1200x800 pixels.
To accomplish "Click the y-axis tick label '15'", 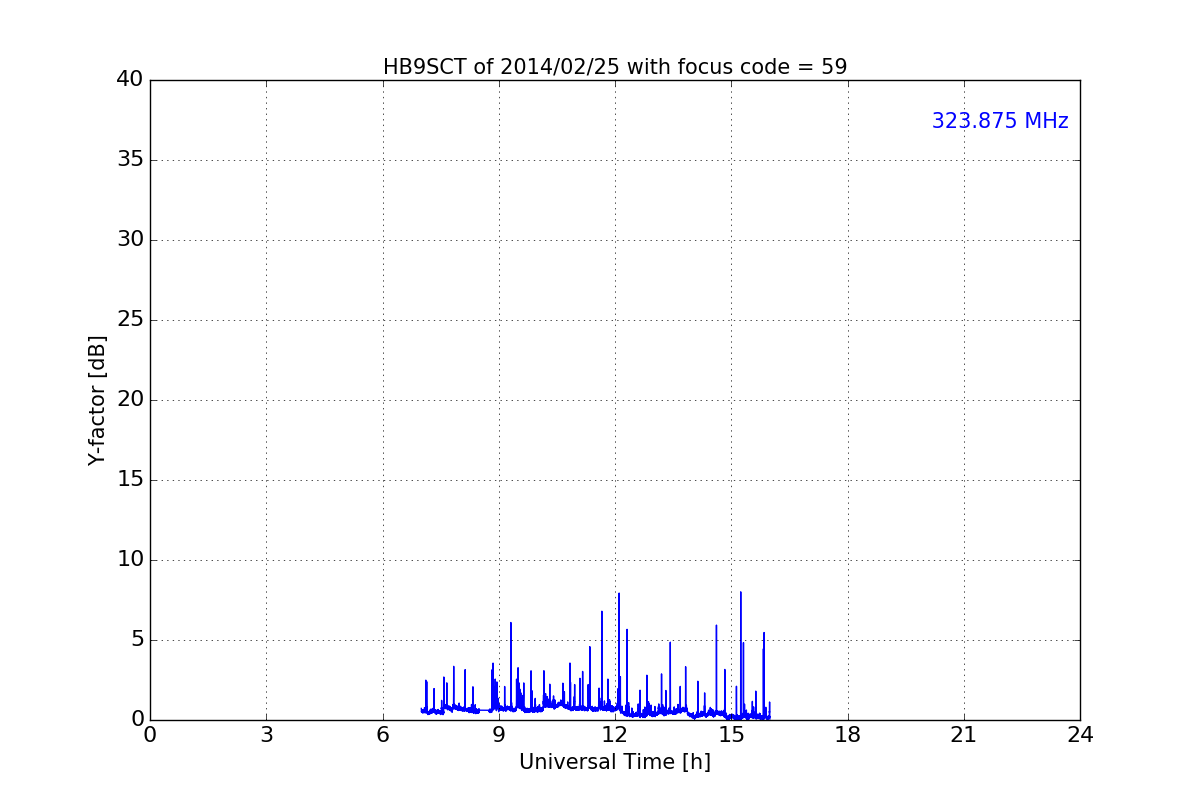I will [130, 480].
